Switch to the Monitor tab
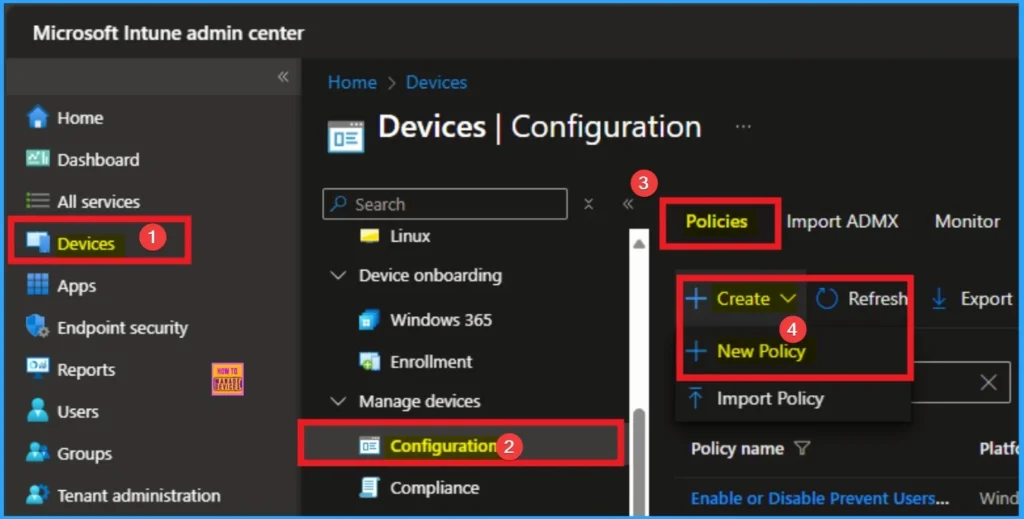The image size is (1024, 519). 967,221
